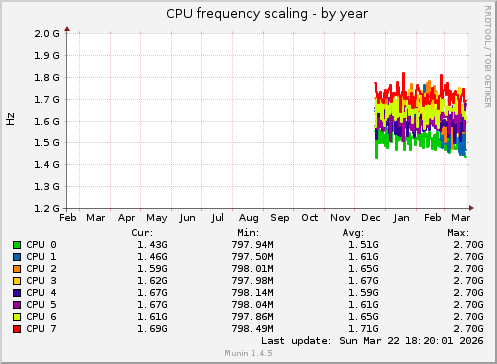Click CPU 4 minimum value 798.14M
The width and height of the screenshot is (497, 364).
[252, 293]
